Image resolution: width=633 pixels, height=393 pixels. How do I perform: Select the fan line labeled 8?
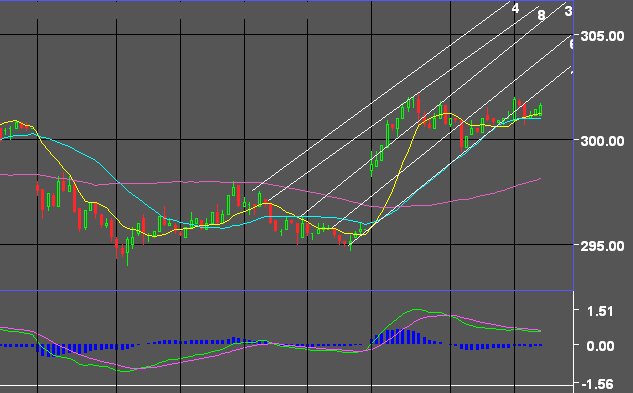click(x=541, y=15)
